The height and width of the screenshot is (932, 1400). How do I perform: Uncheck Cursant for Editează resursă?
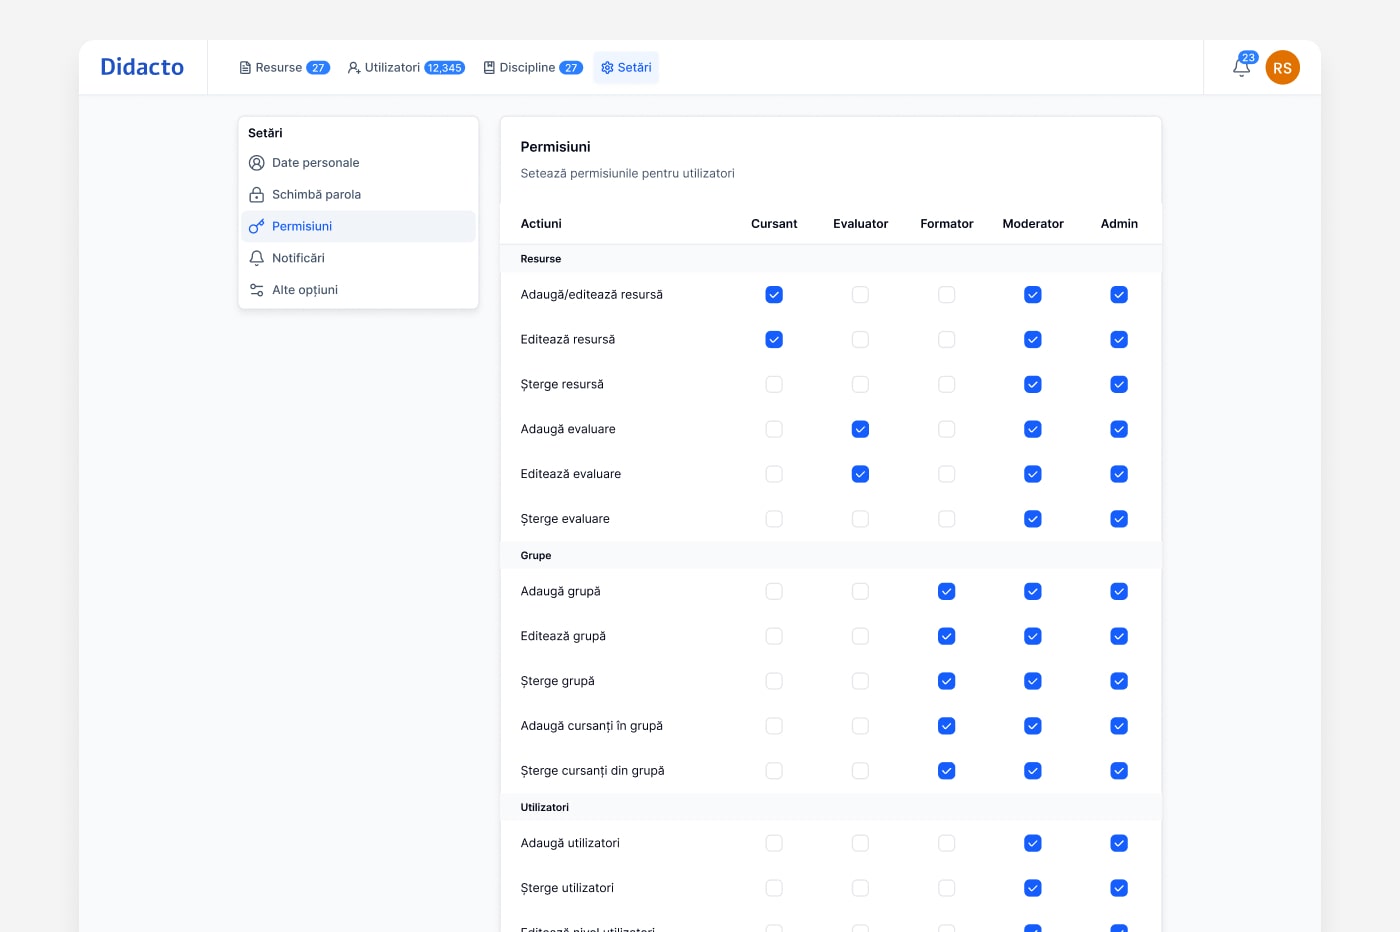click(774, 340)
